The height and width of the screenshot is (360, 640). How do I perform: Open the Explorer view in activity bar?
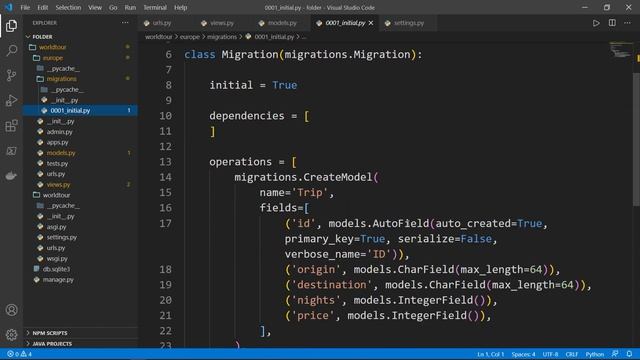pos(11,26)
